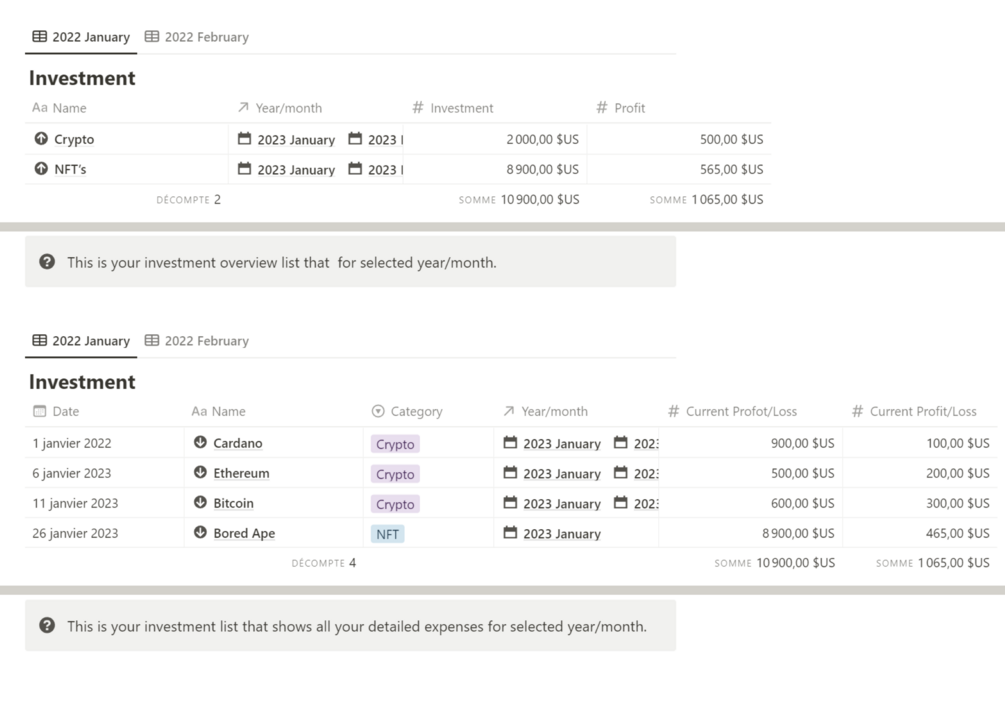Select the clock icon next to Cardano
The image size is (1005, 726).
pos(202,443)
